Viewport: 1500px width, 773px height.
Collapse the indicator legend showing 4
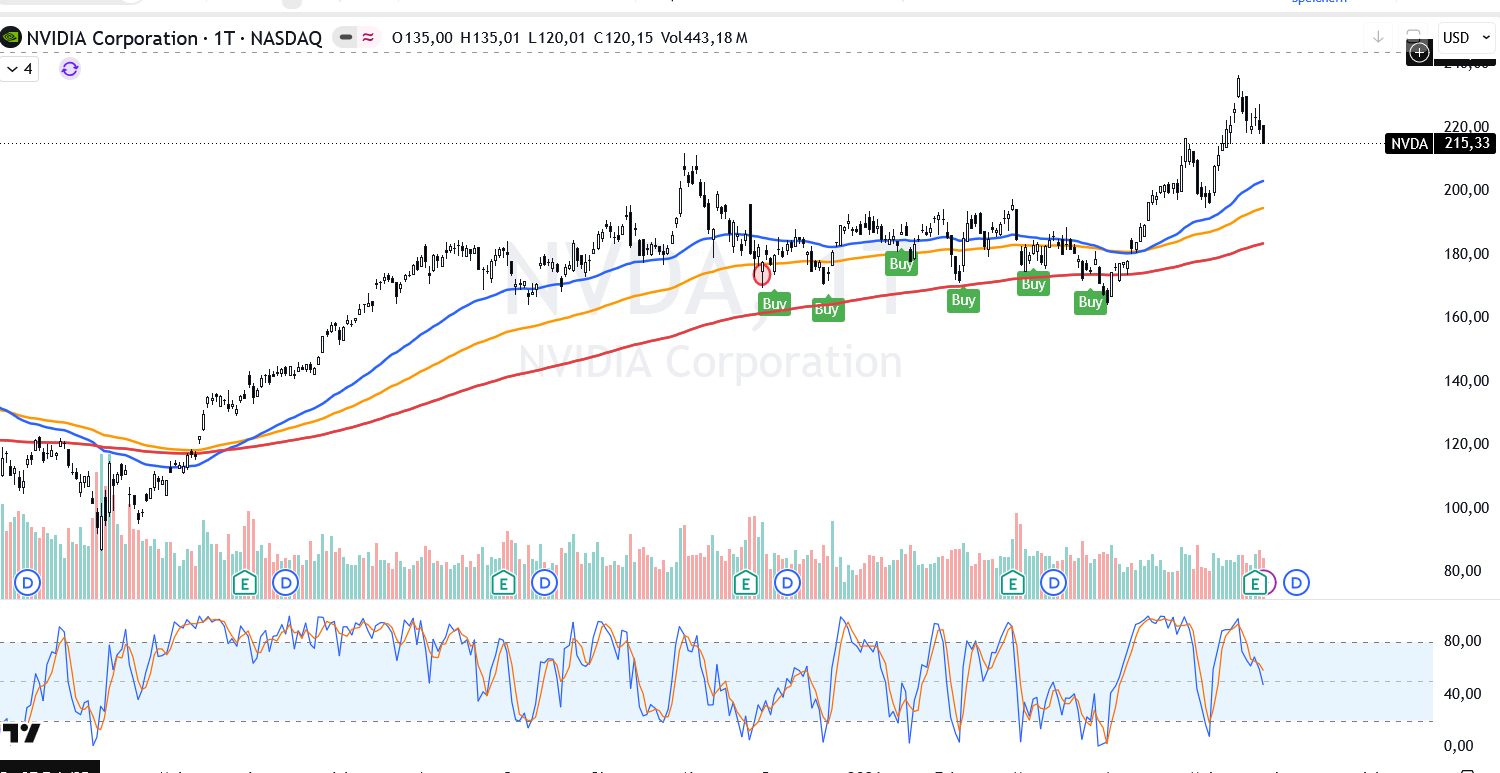pos(19,69)
